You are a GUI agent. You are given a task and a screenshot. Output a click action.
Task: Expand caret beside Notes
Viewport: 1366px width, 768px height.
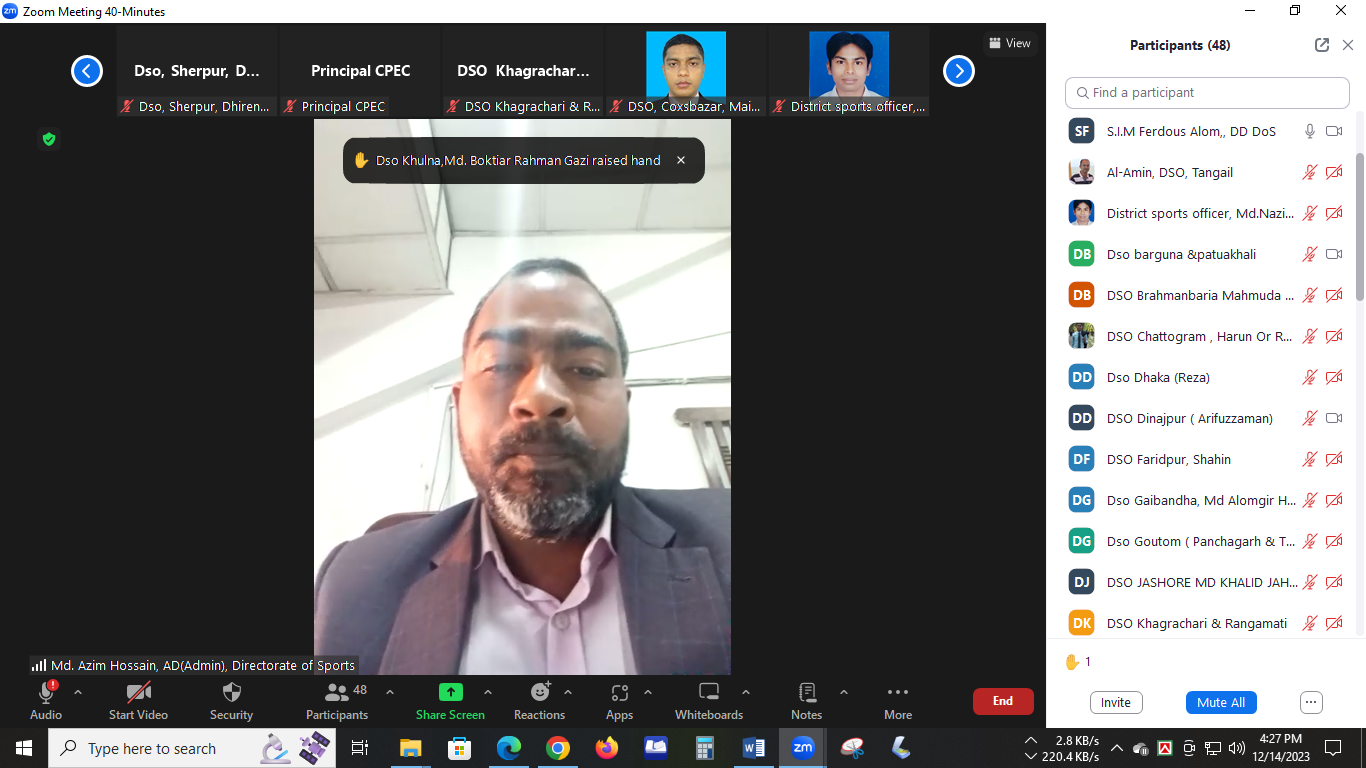pos(844,692)
